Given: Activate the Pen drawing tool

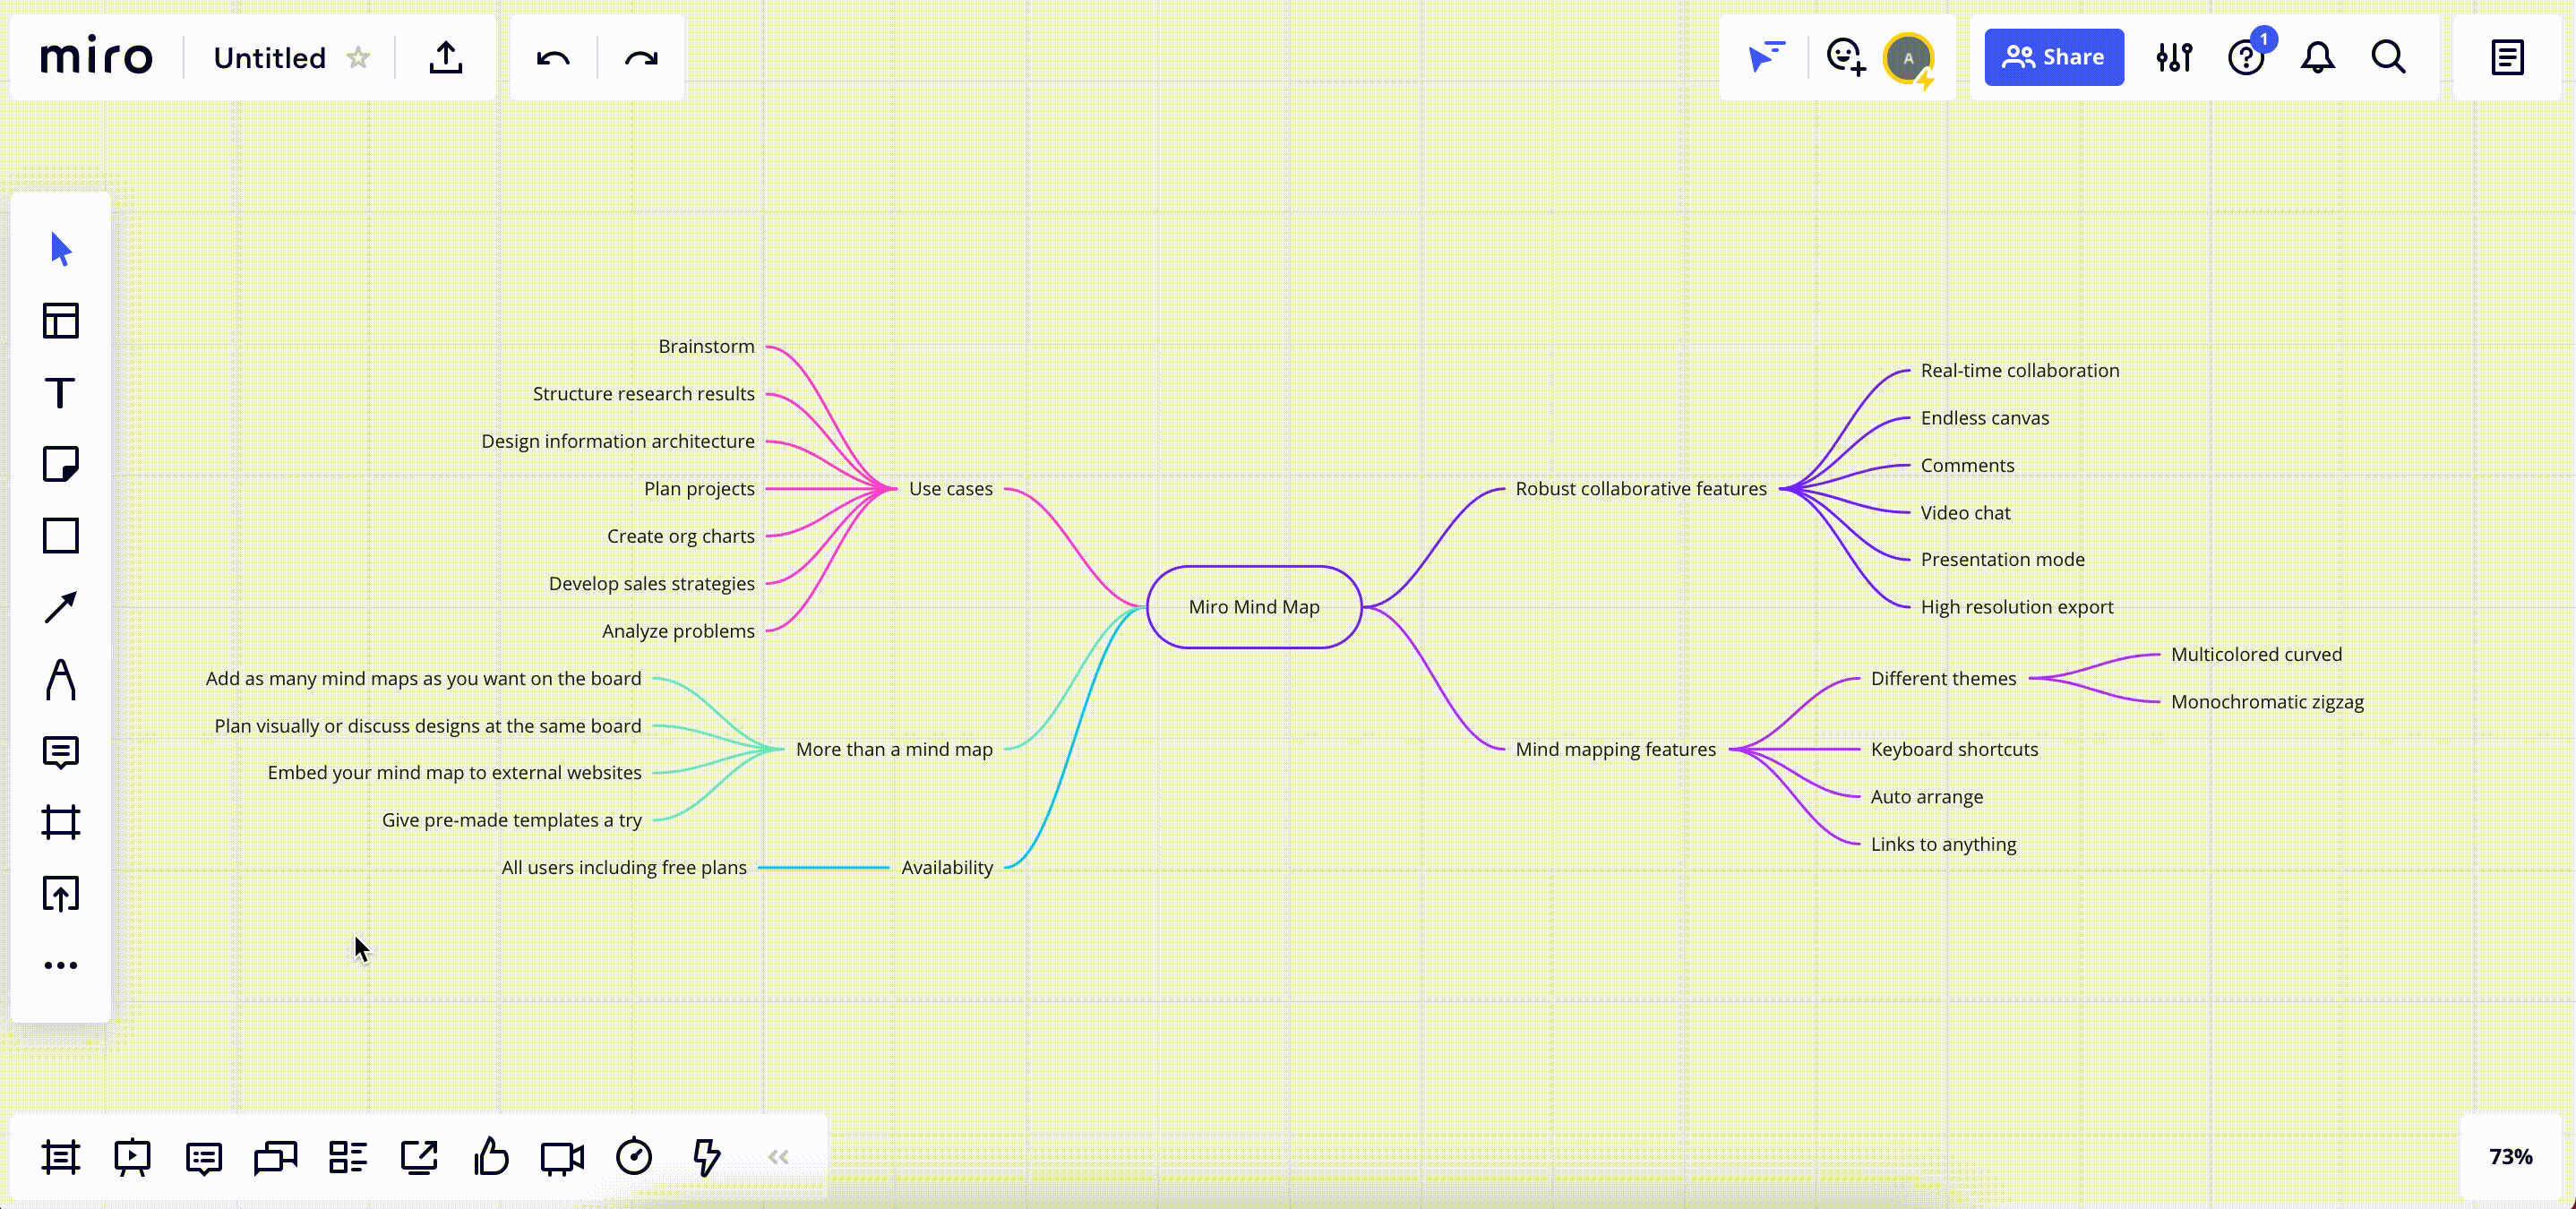Looking at the screenshot, I should coord(60,680).
